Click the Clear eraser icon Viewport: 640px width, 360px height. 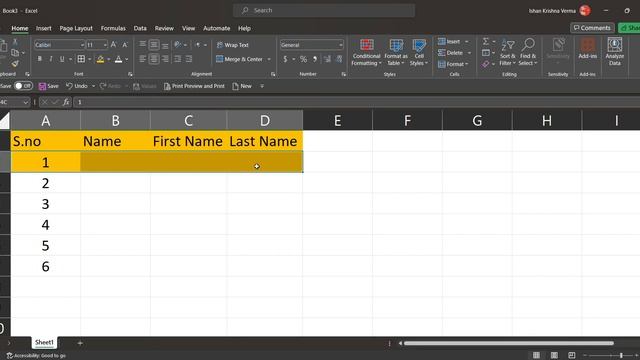point(485,64)
